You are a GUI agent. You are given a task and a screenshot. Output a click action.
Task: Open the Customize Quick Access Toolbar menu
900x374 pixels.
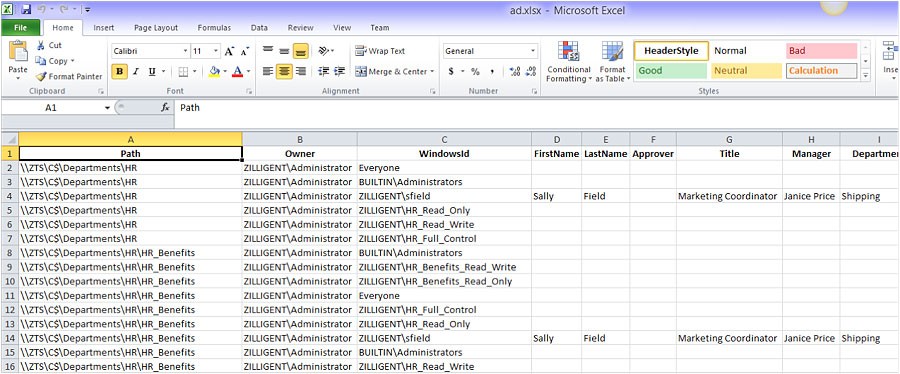[x=86, y=10]
